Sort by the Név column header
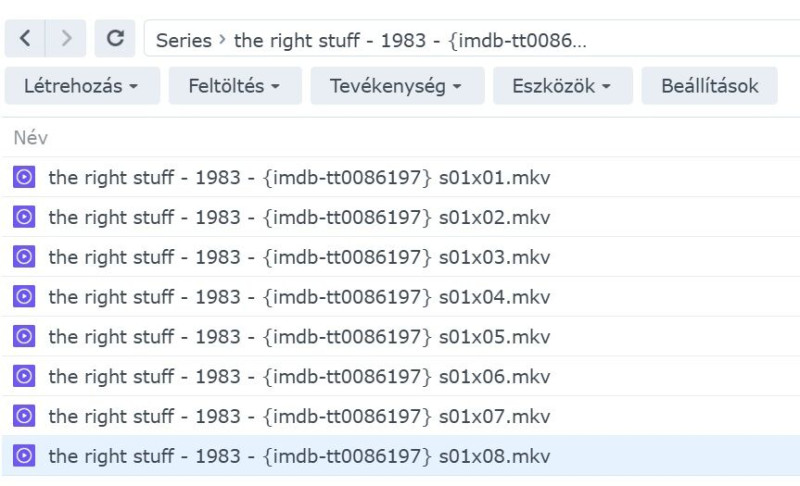This screenshot has width=800, height=486. [31, 138]
